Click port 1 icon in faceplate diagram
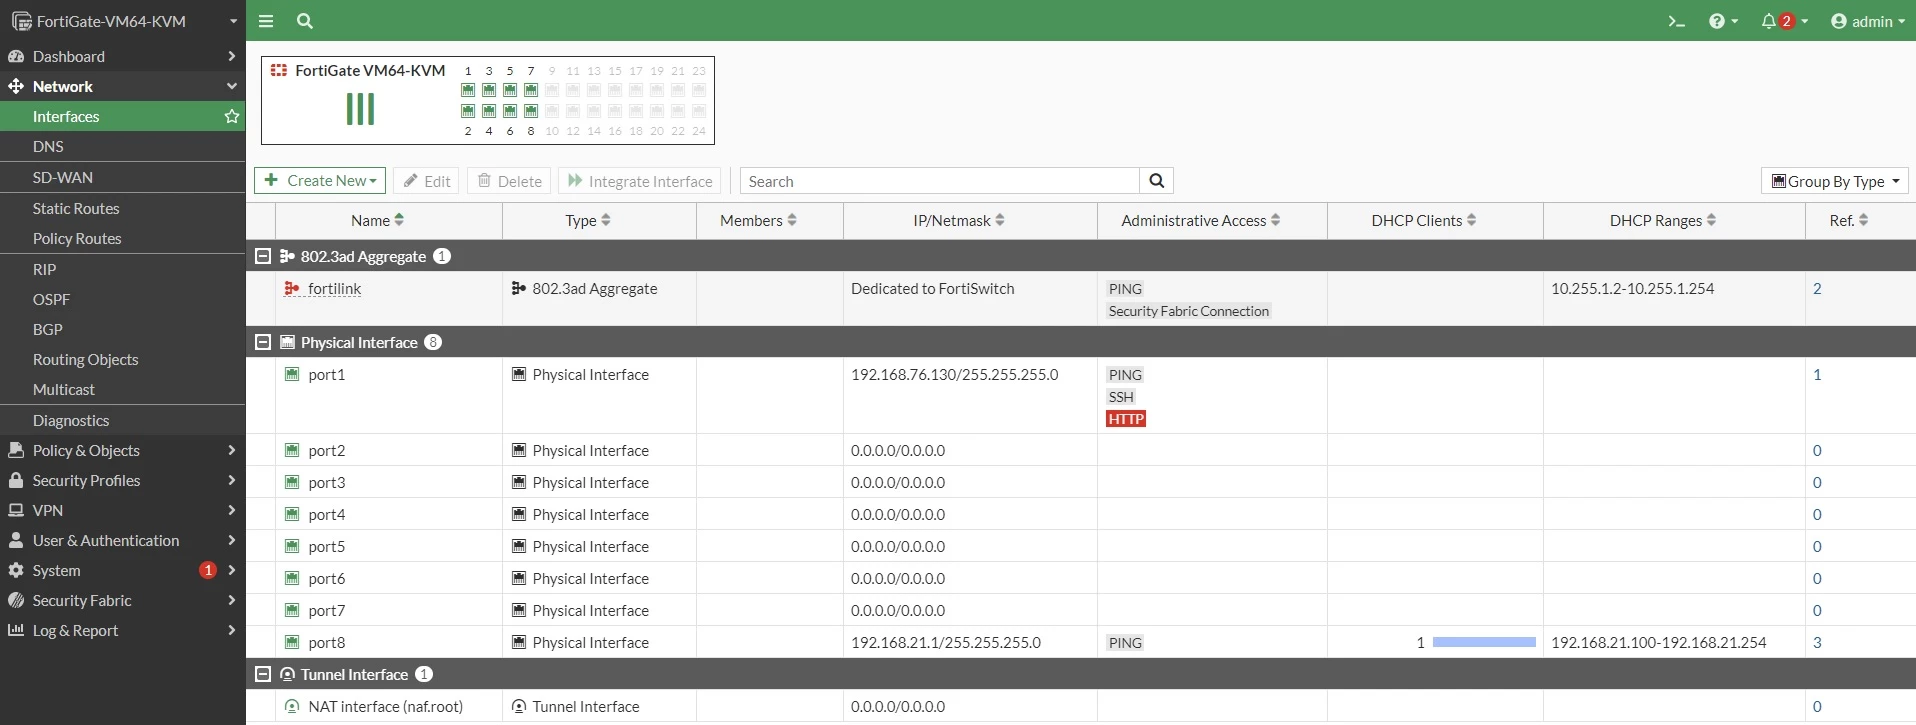Screen dimensions: 1916x725 click(x=468, y=90)
